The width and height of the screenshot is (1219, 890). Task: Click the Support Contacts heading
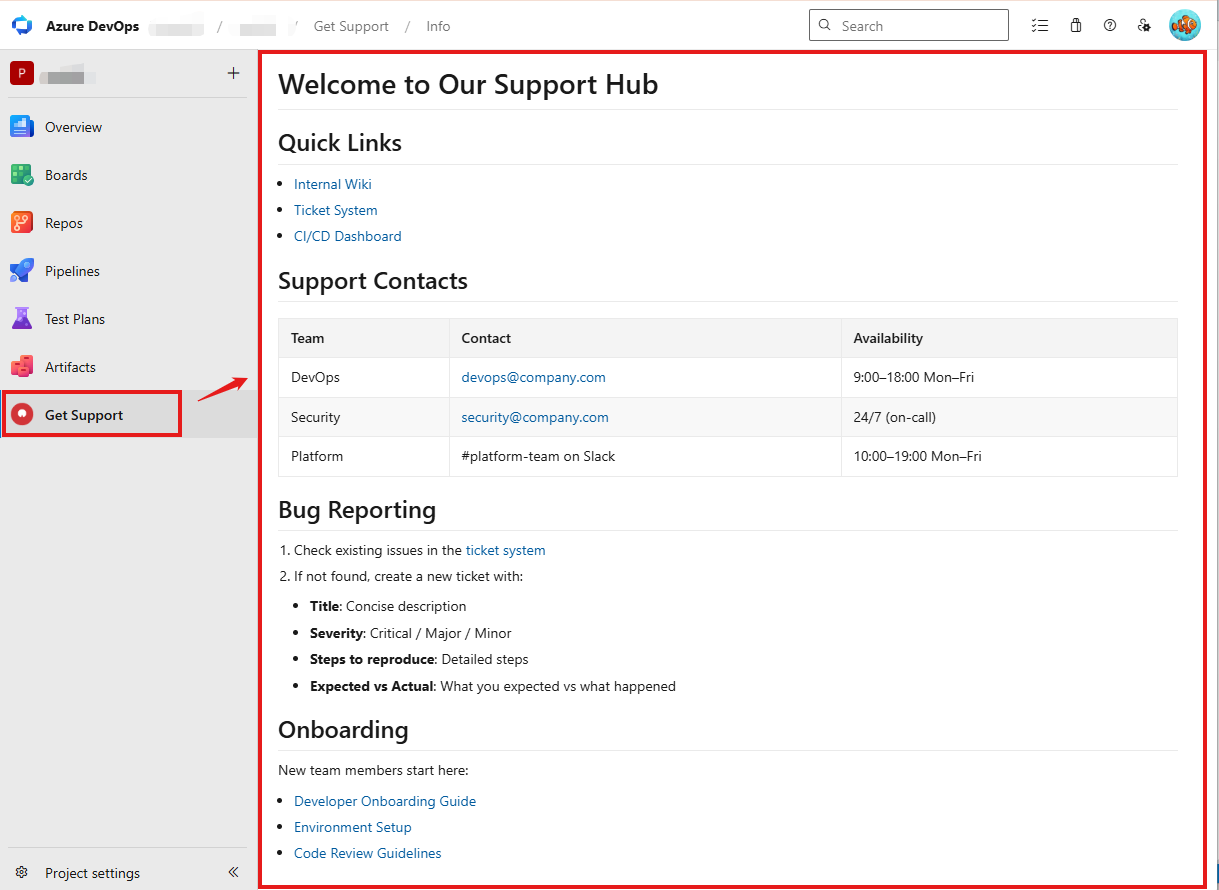point(373,281)
